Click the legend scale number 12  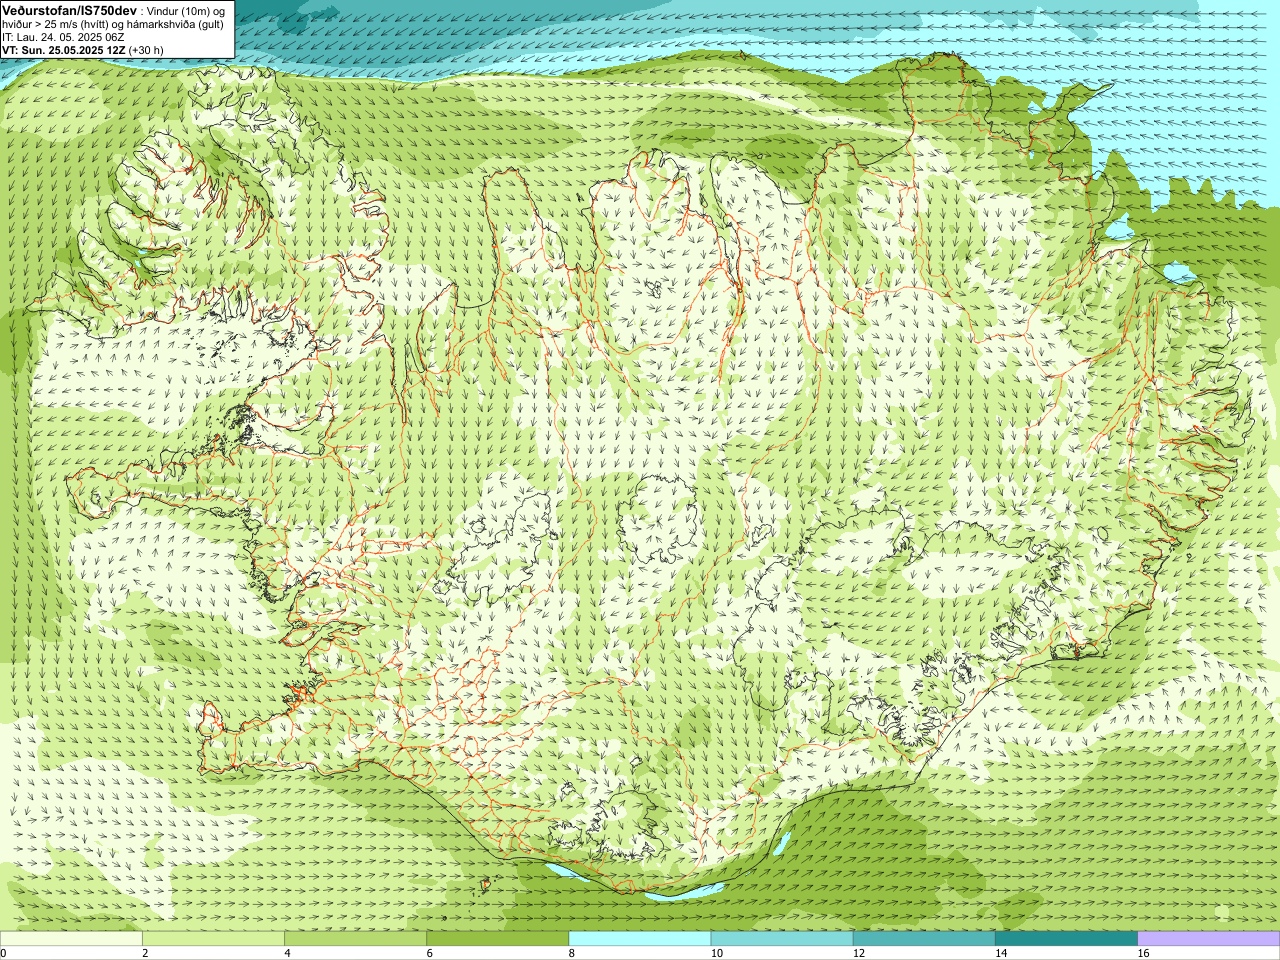click(858, 953)
